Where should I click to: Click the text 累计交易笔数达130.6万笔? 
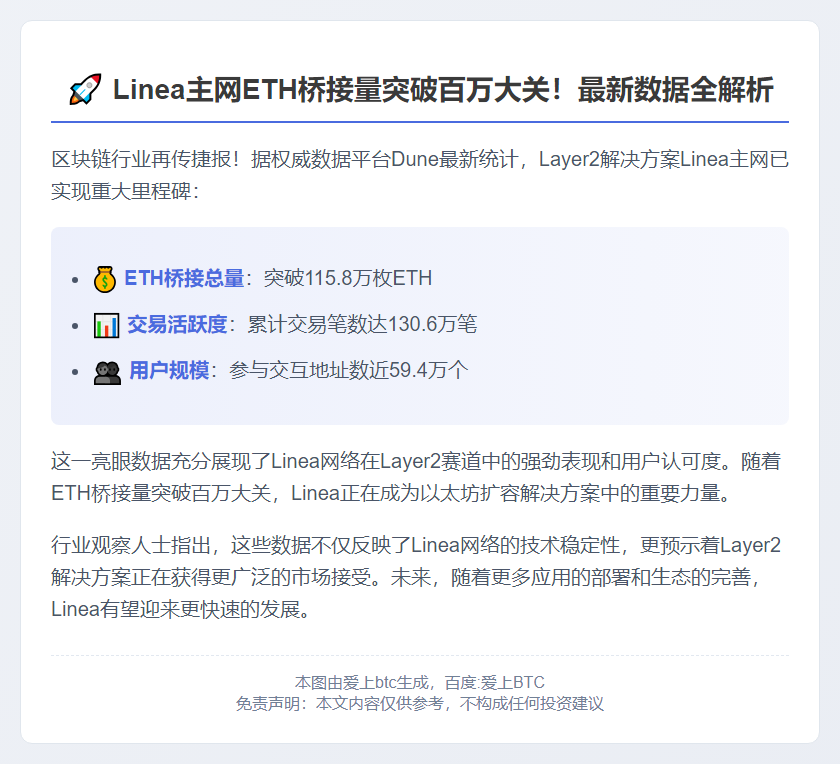coord(362,325)
